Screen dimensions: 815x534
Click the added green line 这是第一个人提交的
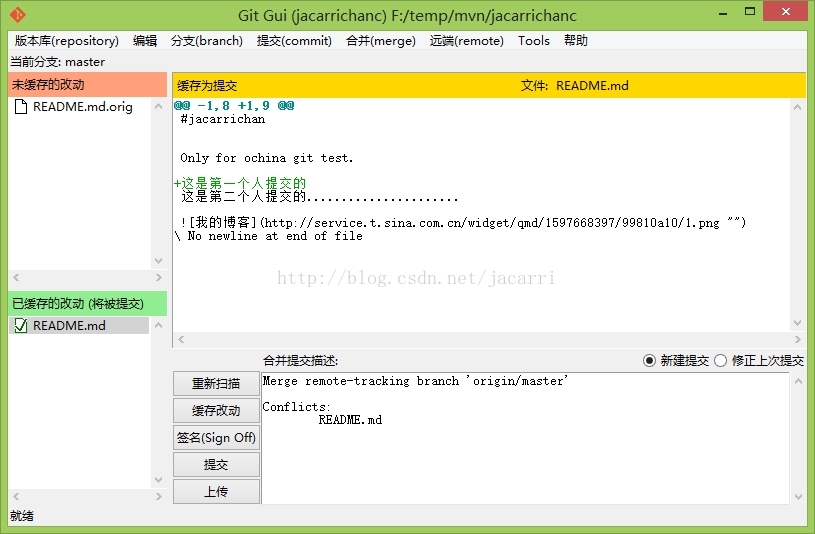240,183
